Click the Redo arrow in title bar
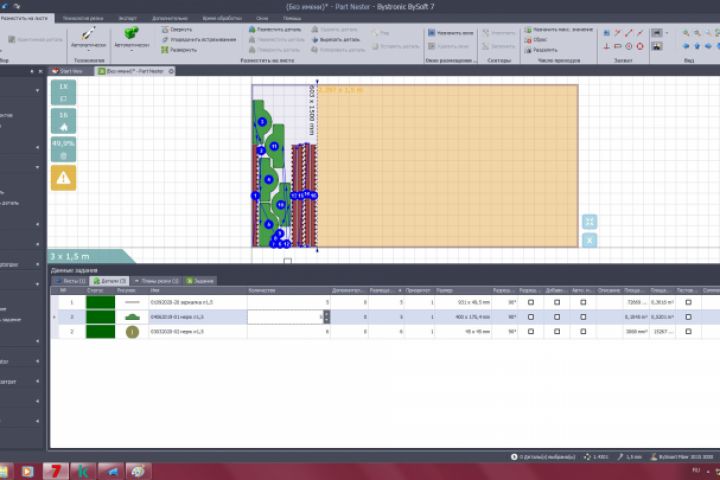The width and height of the screenshot is (720, 480). pyautogui.click(x=17, y=6)
